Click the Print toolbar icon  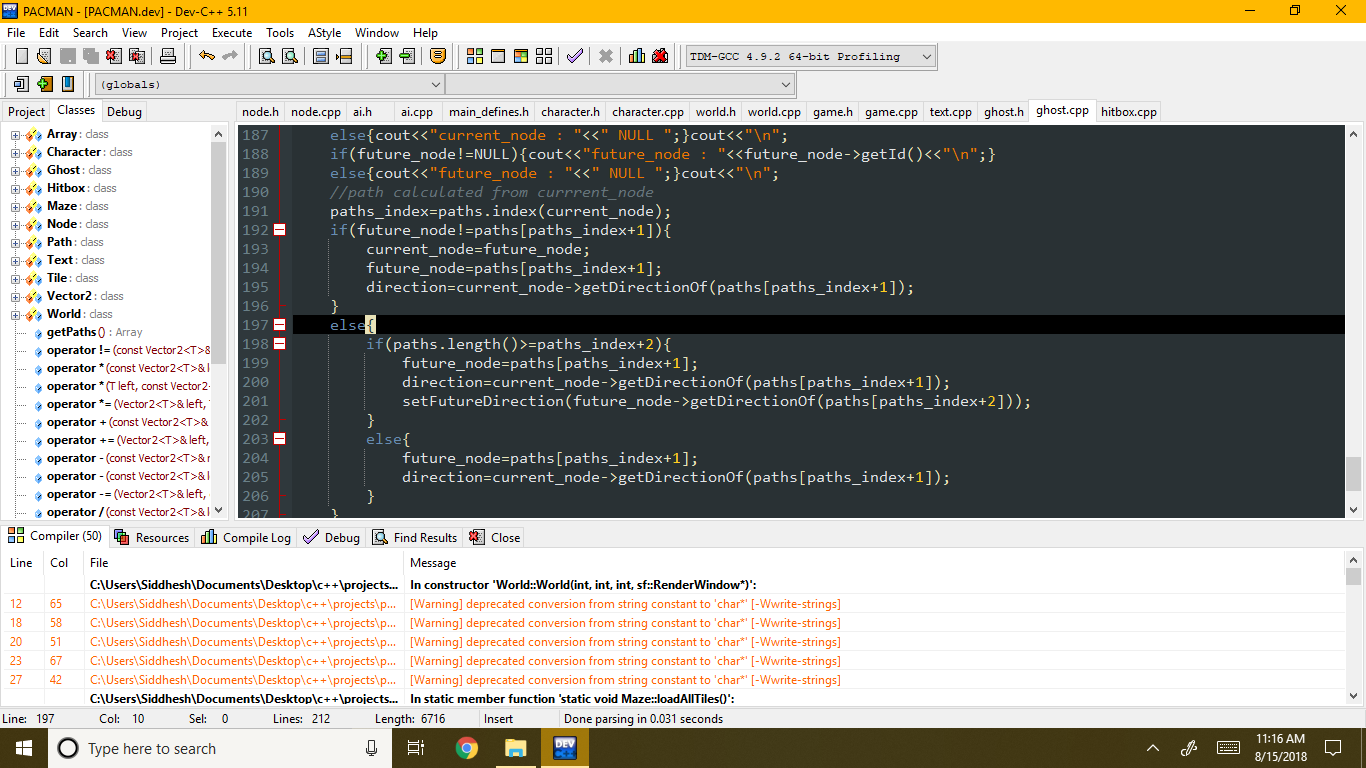pos(168,56)
